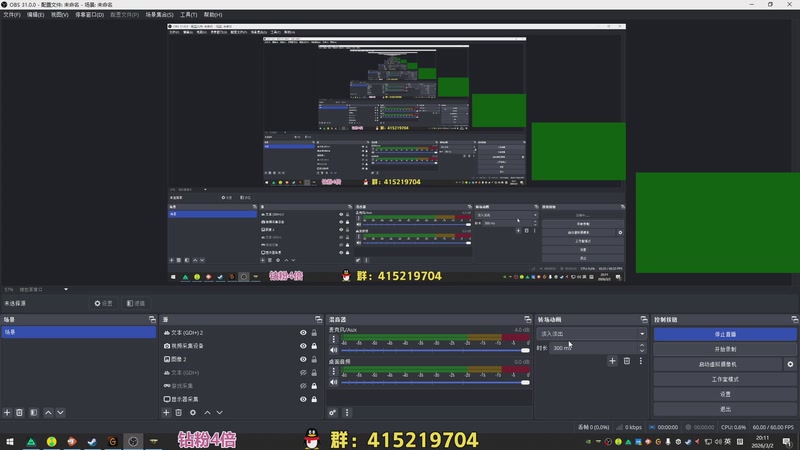Viewport: 800px width, 450px height.
Task: Click the OBS icon in the taskbar
Action: click(133, 441)
